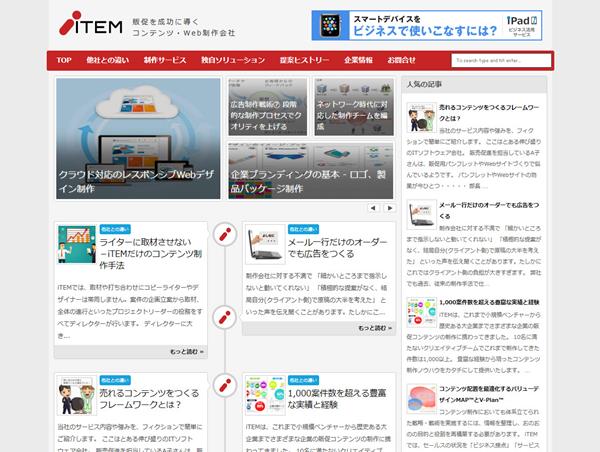
Task: Open 1,000案件数を超える豊富な実績 main title
Action: pyautogui.click(x=337, y=398)
